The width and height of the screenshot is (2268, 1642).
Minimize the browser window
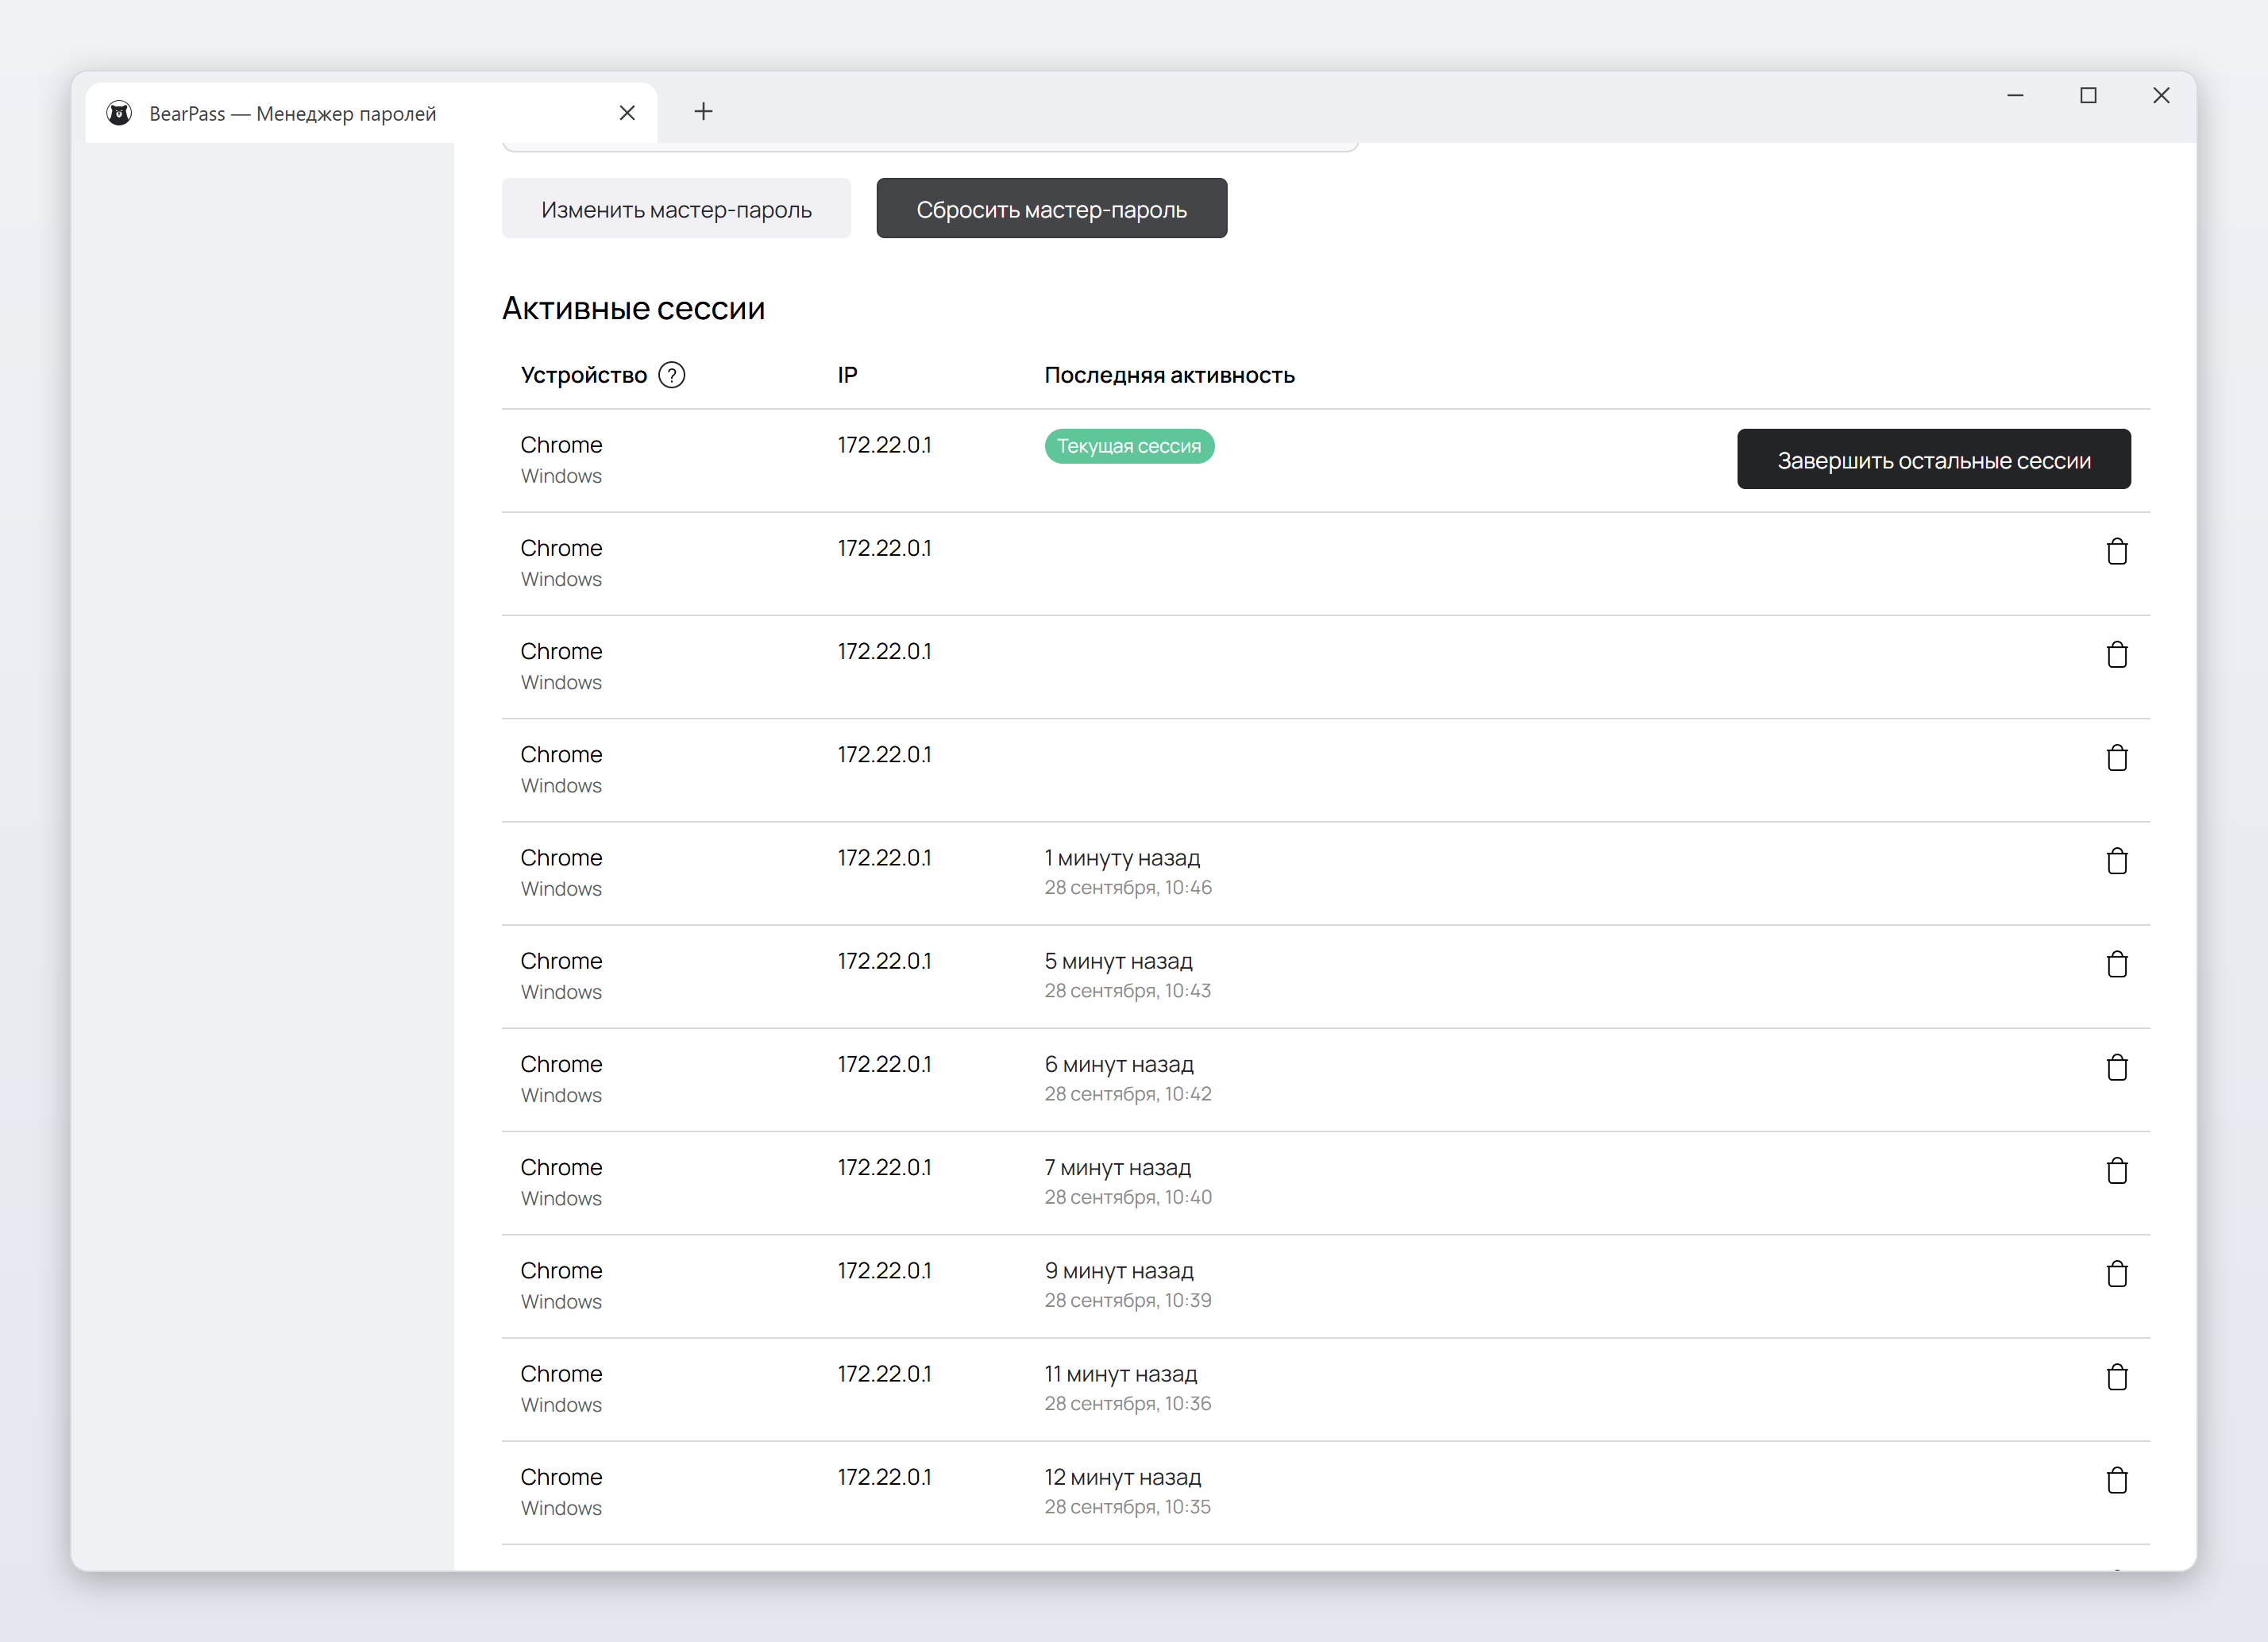tap(2015, 96)
